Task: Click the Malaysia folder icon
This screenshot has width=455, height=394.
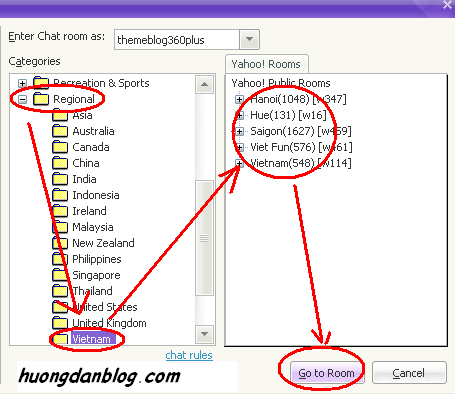Action: click(60, 227)
